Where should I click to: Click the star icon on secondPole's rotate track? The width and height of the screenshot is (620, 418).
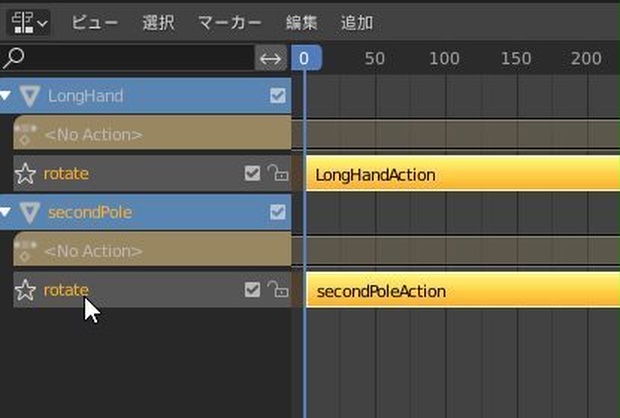(25, 290)
